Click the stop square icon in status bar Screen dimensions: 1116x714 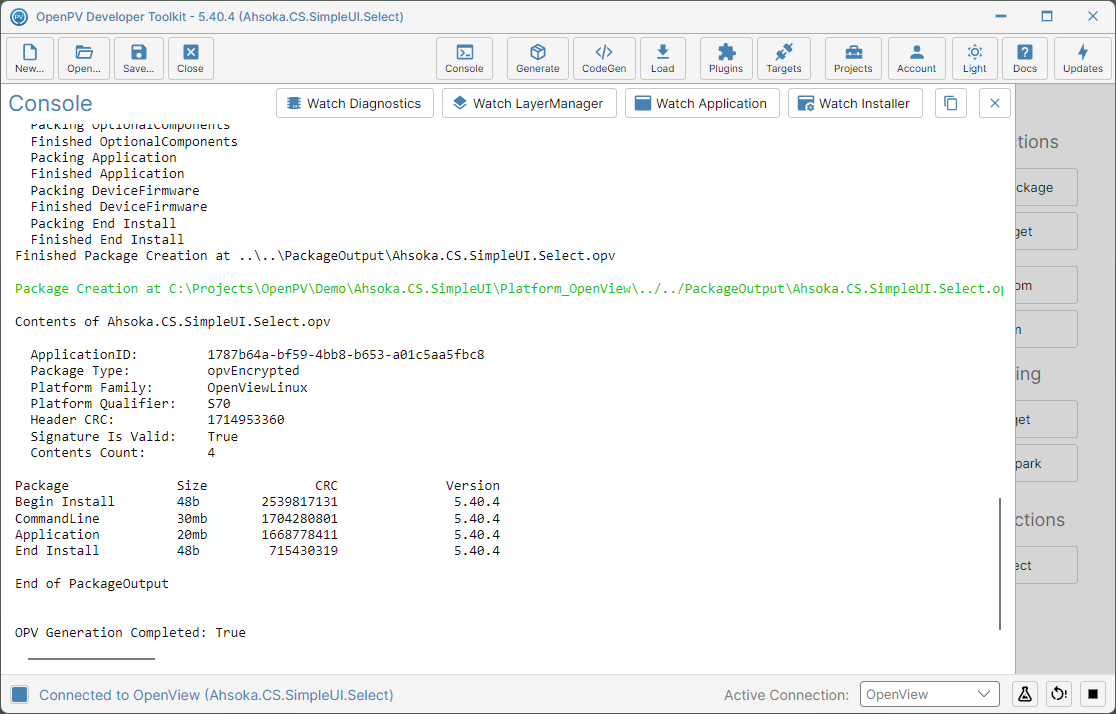click(x=1093, y=694)
